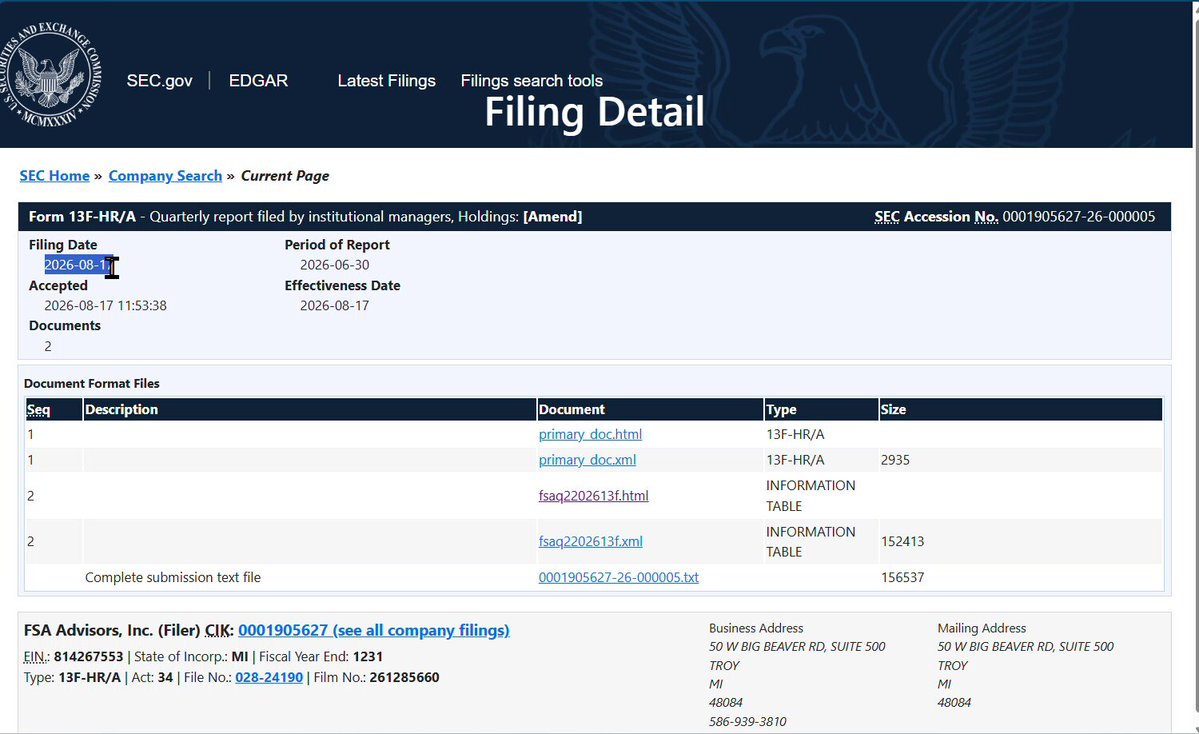This screenshot has height=734, width=1199.
Task: Click the Business Address label
Action: pyautogui.click(x=755, y=628)
